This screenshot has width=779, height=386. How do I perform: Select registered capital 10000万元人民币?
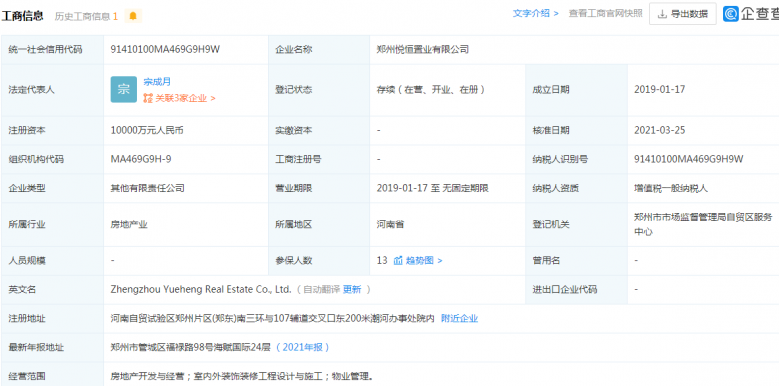(147, 130)
